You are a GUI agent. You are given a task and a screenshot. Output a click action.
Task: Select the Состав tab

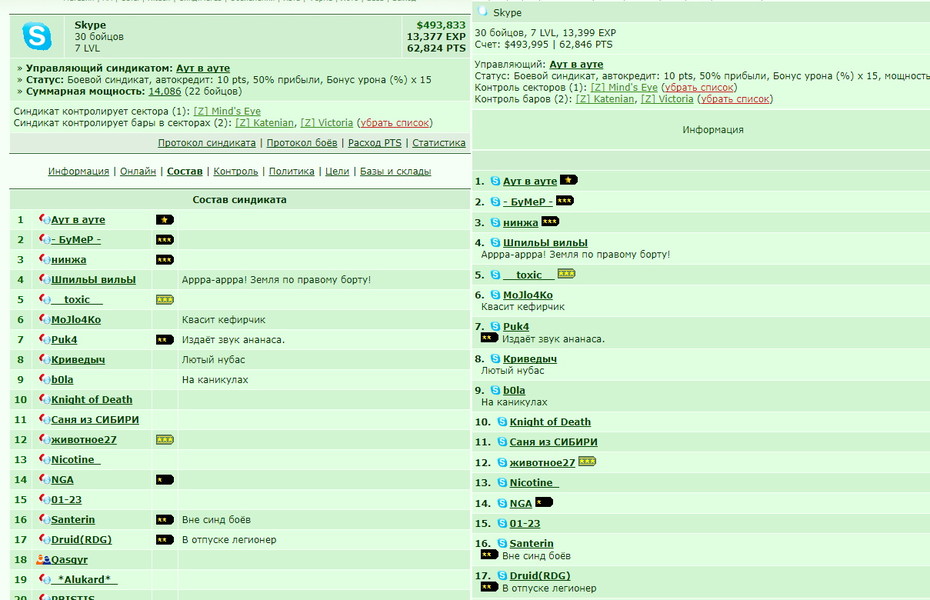point(184,171)
